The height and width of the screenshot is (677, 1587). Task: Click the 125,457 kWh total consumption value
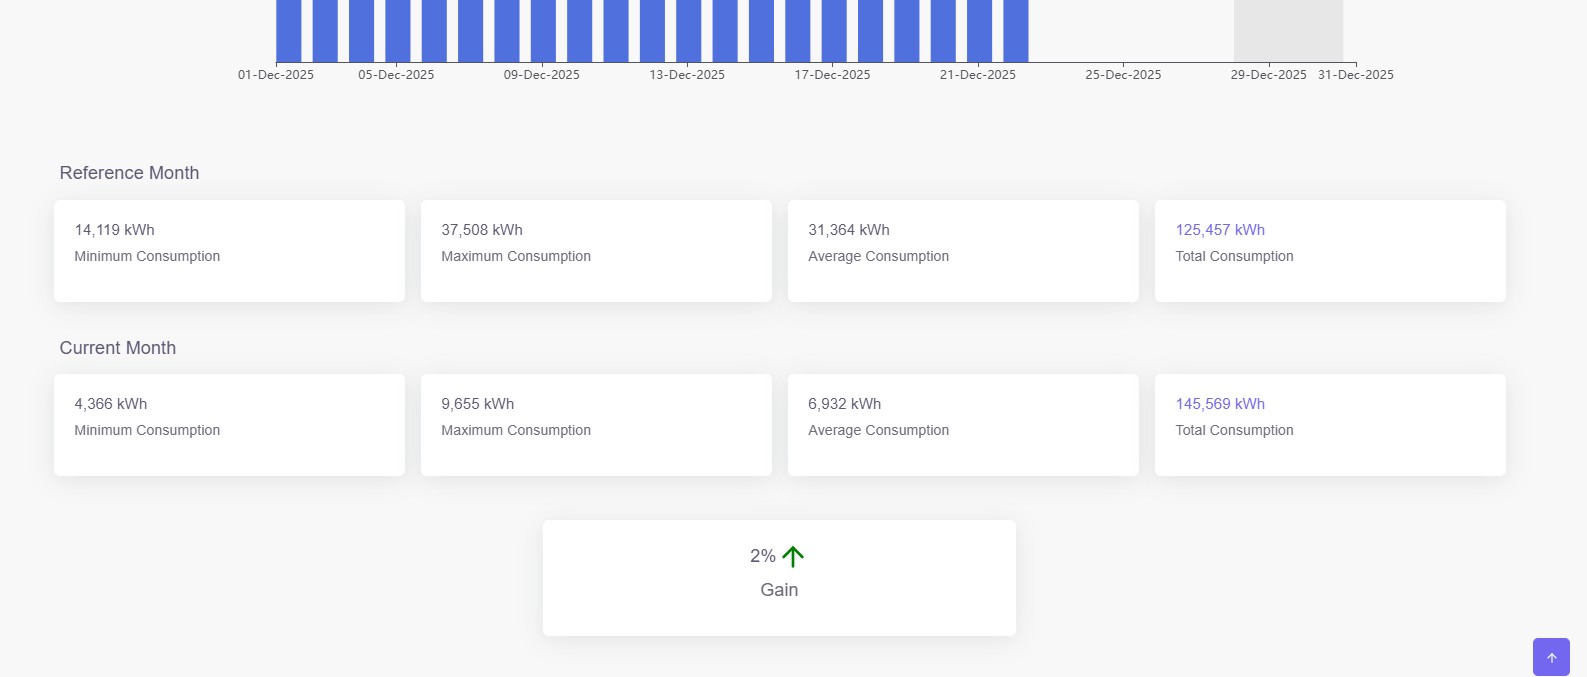[x=1220, y=230]
